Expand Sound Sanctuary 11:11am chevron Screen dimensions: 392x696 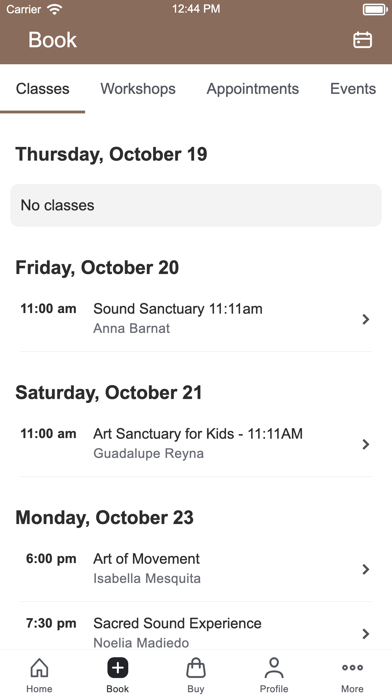365,319
